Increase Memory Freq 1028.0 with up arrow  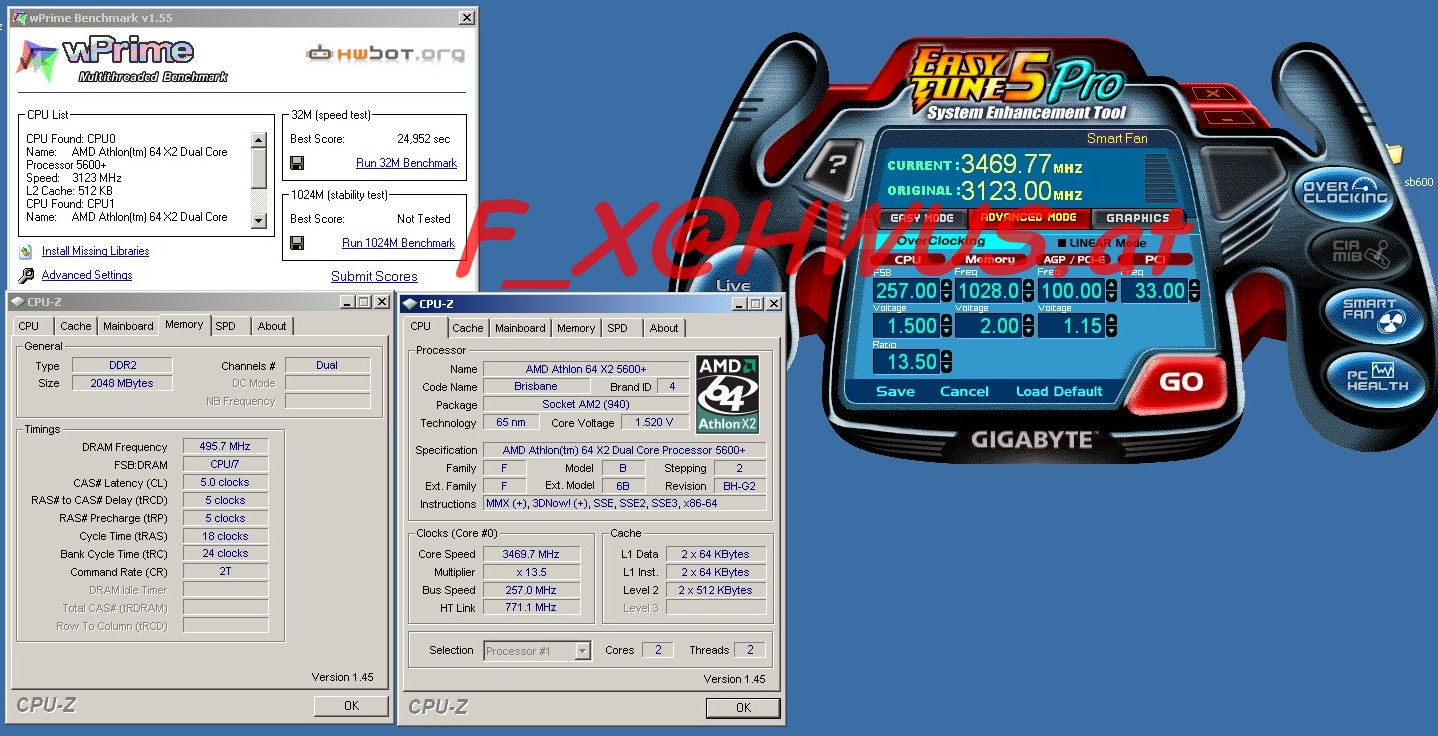tap(1028, 285)
